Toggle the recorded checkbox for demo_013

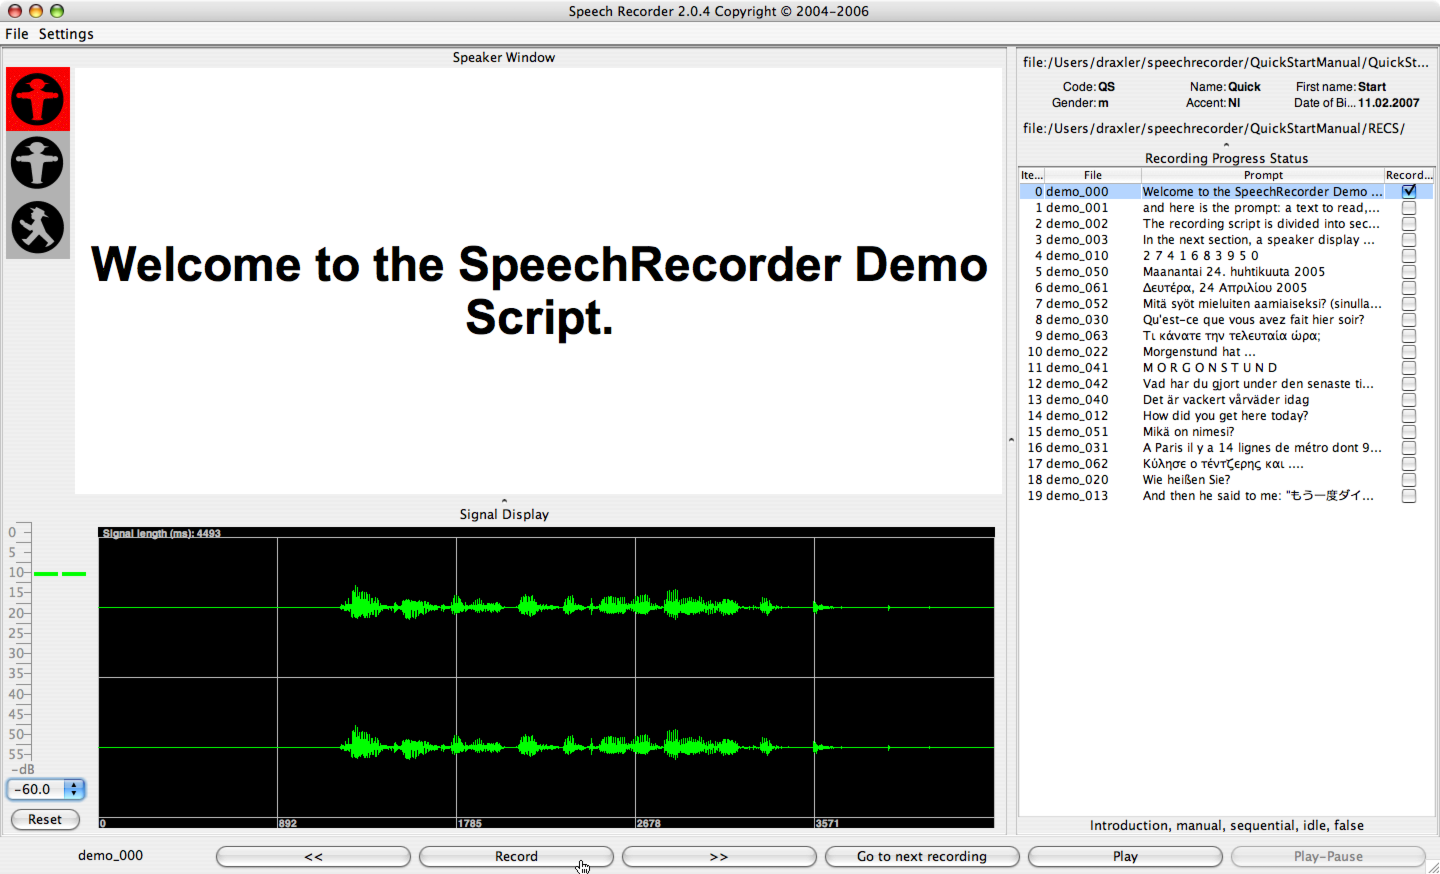pos(1409,496)
